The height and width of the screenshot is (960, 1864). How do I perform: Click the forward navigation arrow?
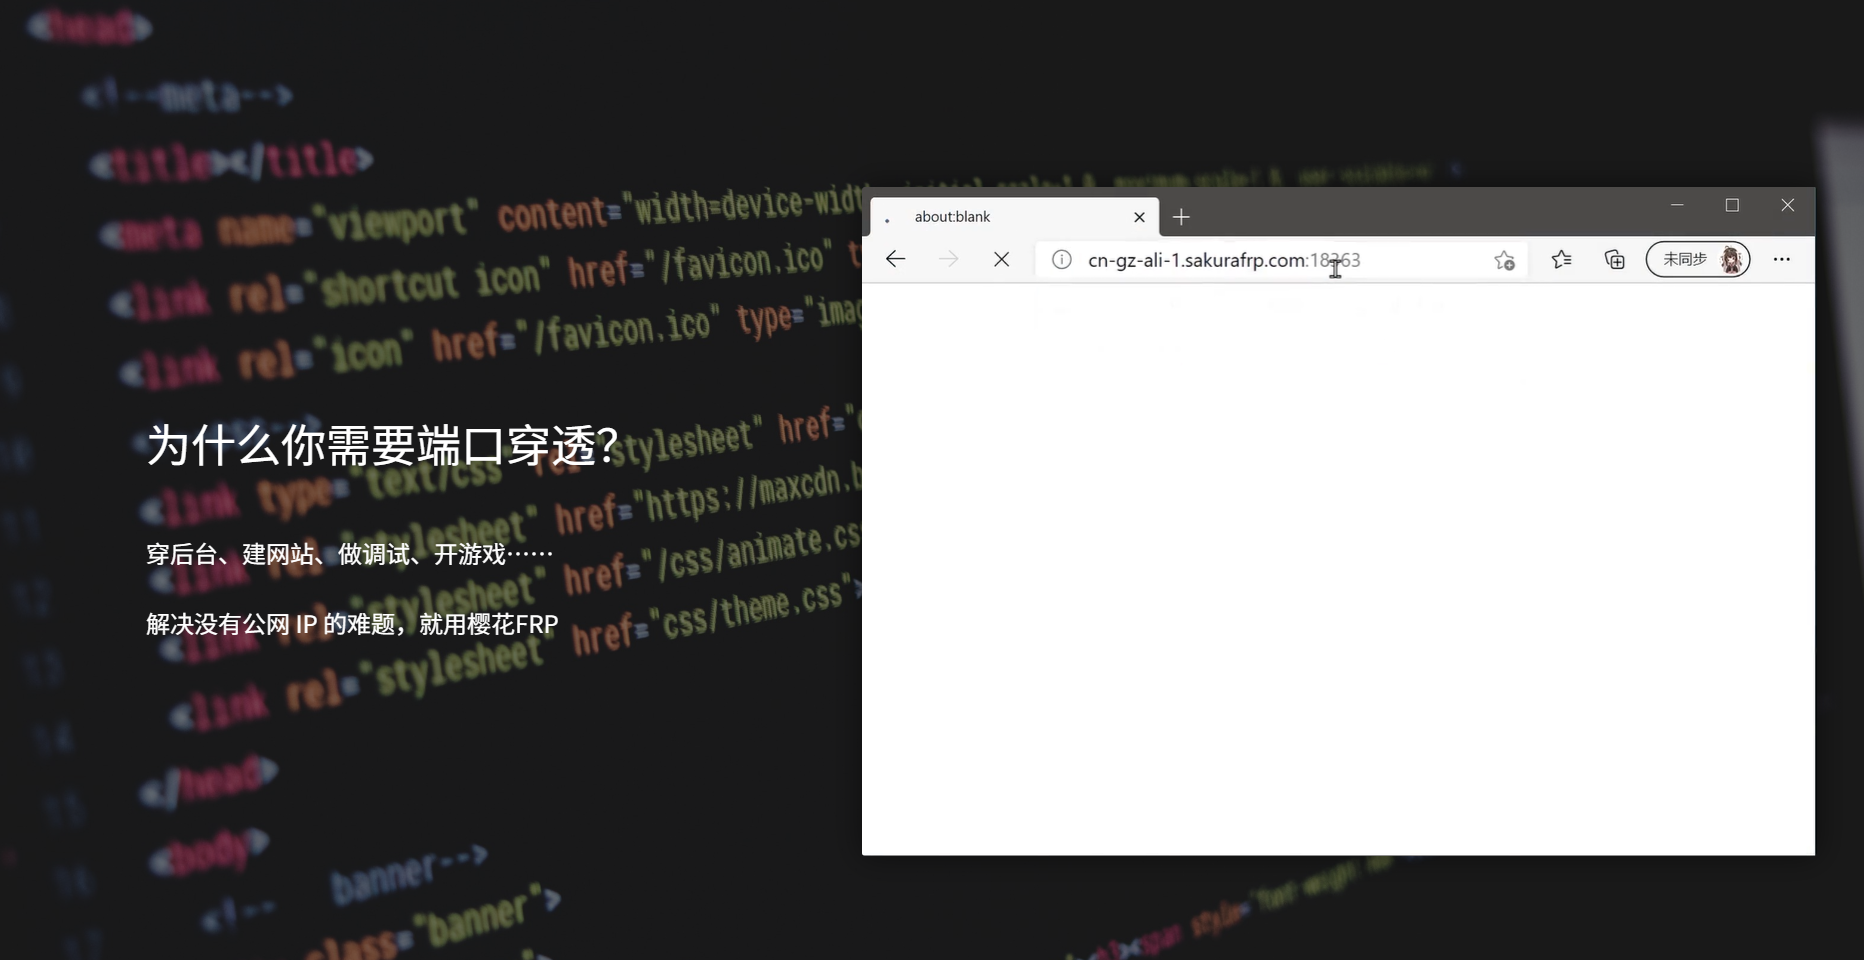949,259
